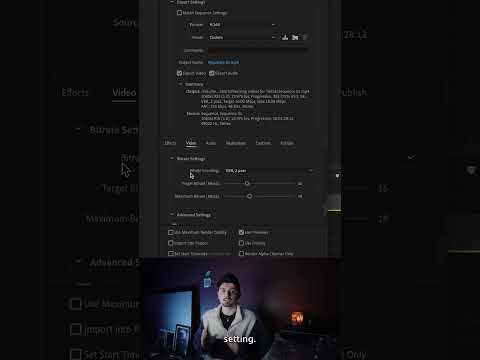Enable Import into Project in center dialog
480x360 pixels.
click(171, 243)
